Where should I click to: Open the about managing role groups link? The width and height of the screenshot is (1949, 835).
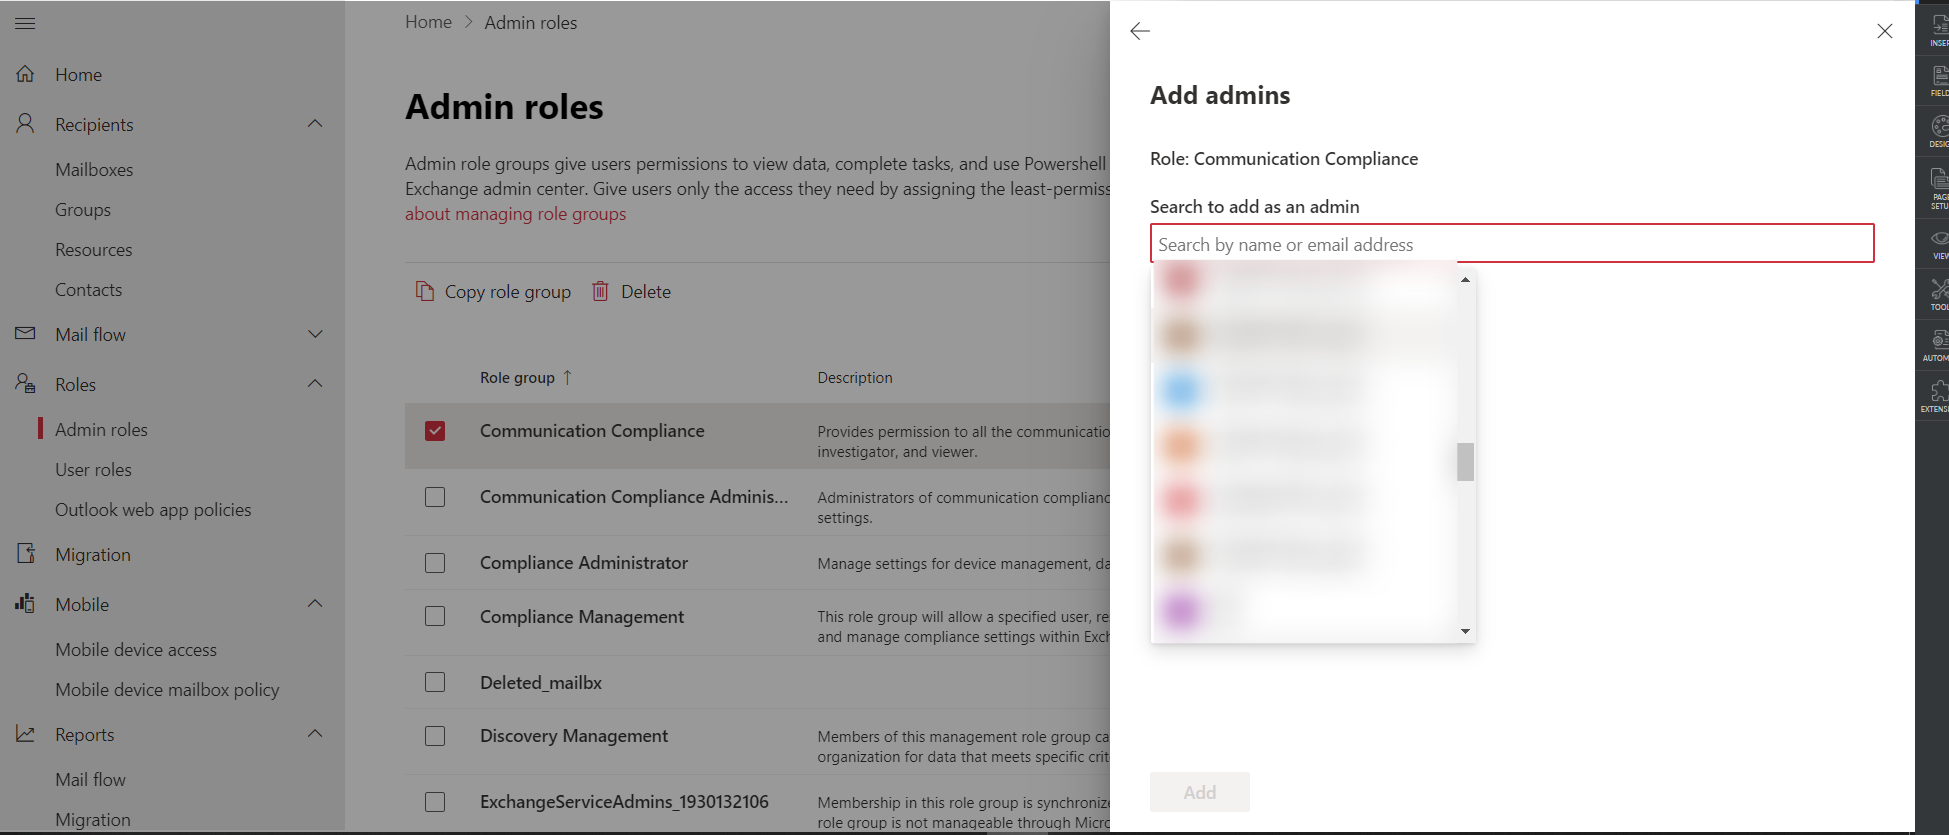pos(515,214)
